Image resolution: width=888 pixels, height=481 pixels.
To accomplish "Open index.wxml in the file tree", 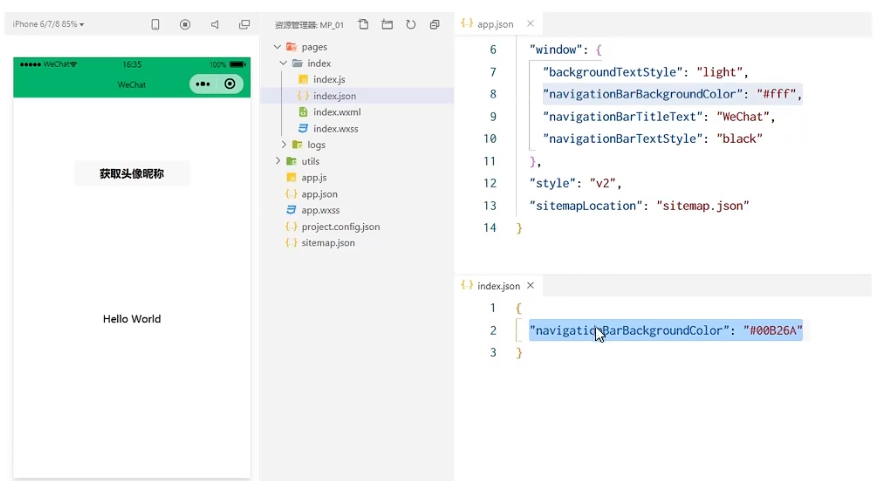I will 336,112.
